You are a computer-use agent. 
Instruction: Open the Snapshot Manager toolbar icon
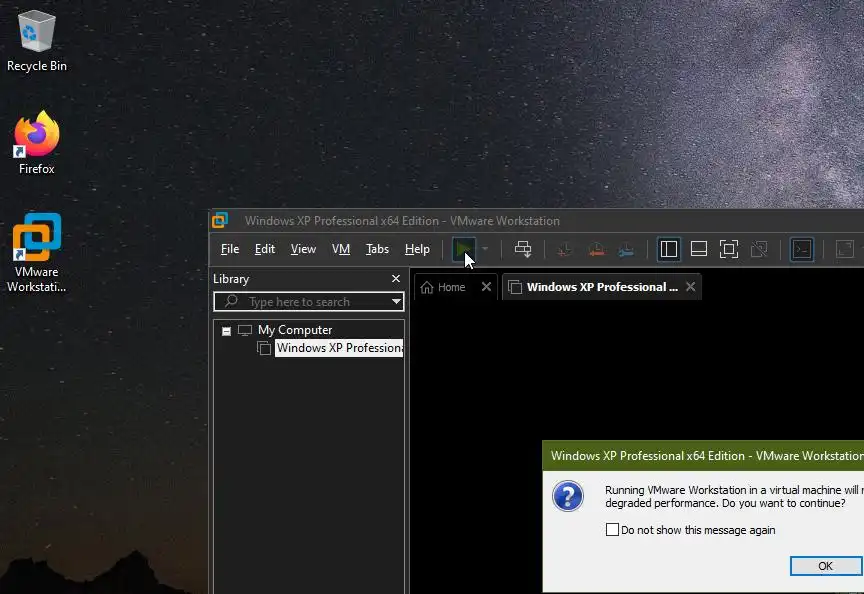[626, 250]
